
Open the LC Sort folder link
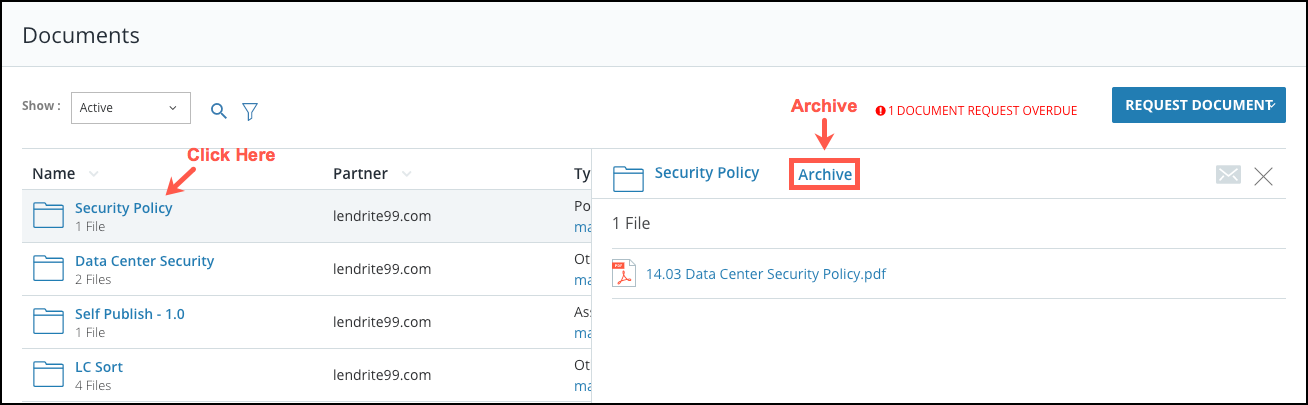click(x=99, y=367)
